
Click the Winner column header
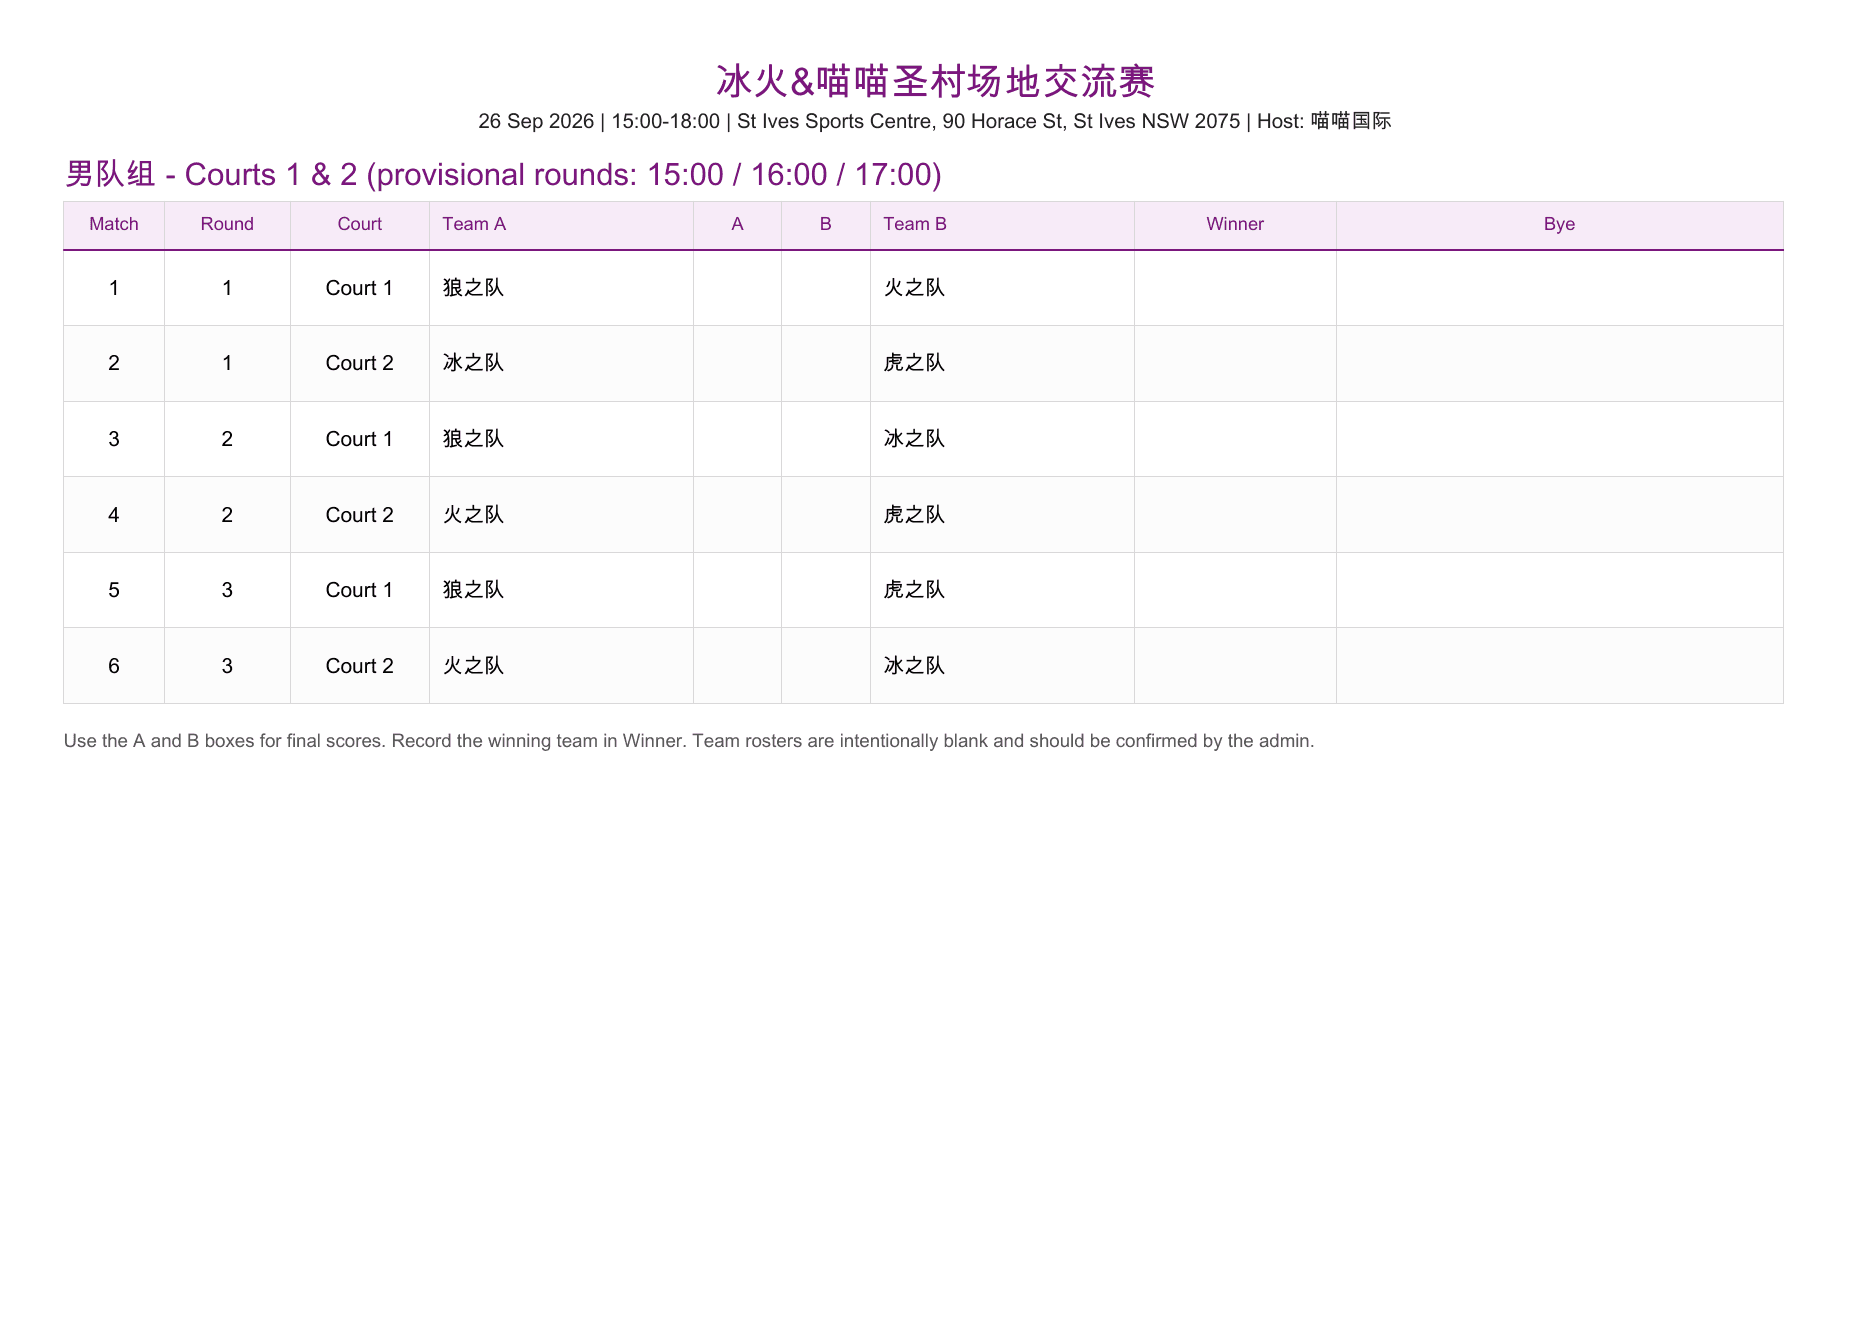pyautogui.click(x=1235, y=224)
